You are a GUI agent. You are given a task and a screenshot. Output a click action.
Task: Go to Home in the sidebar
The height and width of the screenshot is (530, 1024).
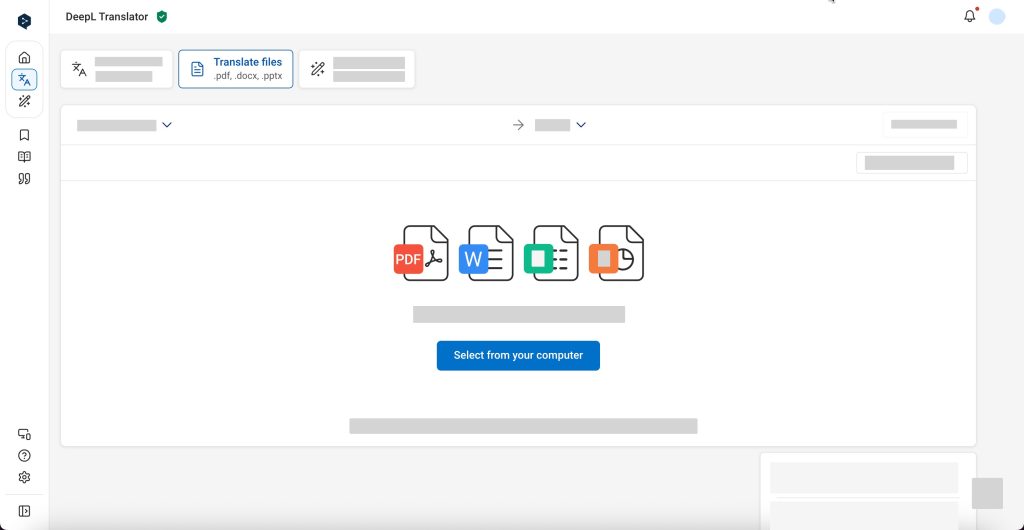(24, 58)
